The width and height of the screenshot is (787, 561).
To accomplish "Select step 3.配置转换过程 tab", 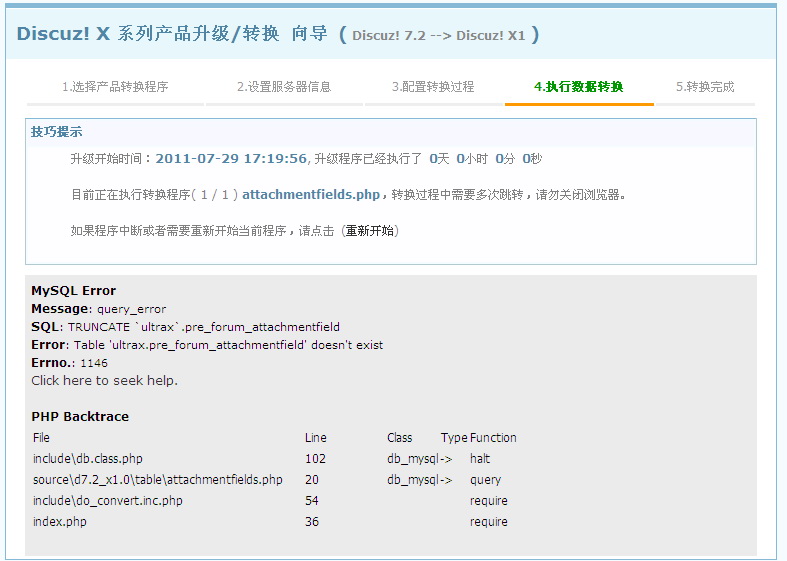I will point(433,87).
